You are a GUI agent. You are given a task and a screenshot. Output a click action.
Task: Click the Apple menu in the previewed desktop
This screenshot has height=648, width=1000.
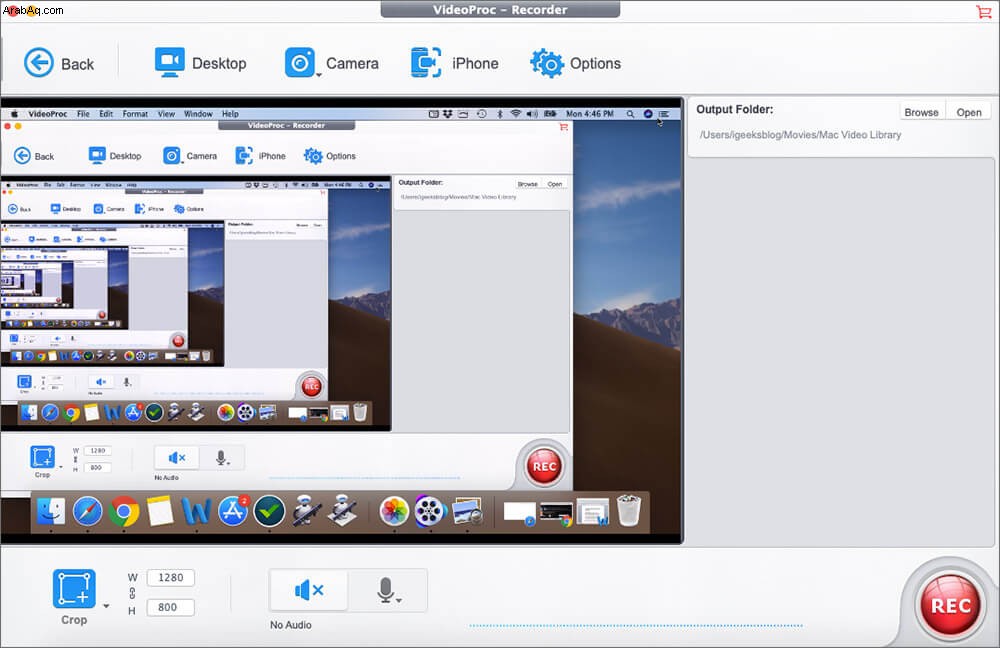(x=14, y=114)
